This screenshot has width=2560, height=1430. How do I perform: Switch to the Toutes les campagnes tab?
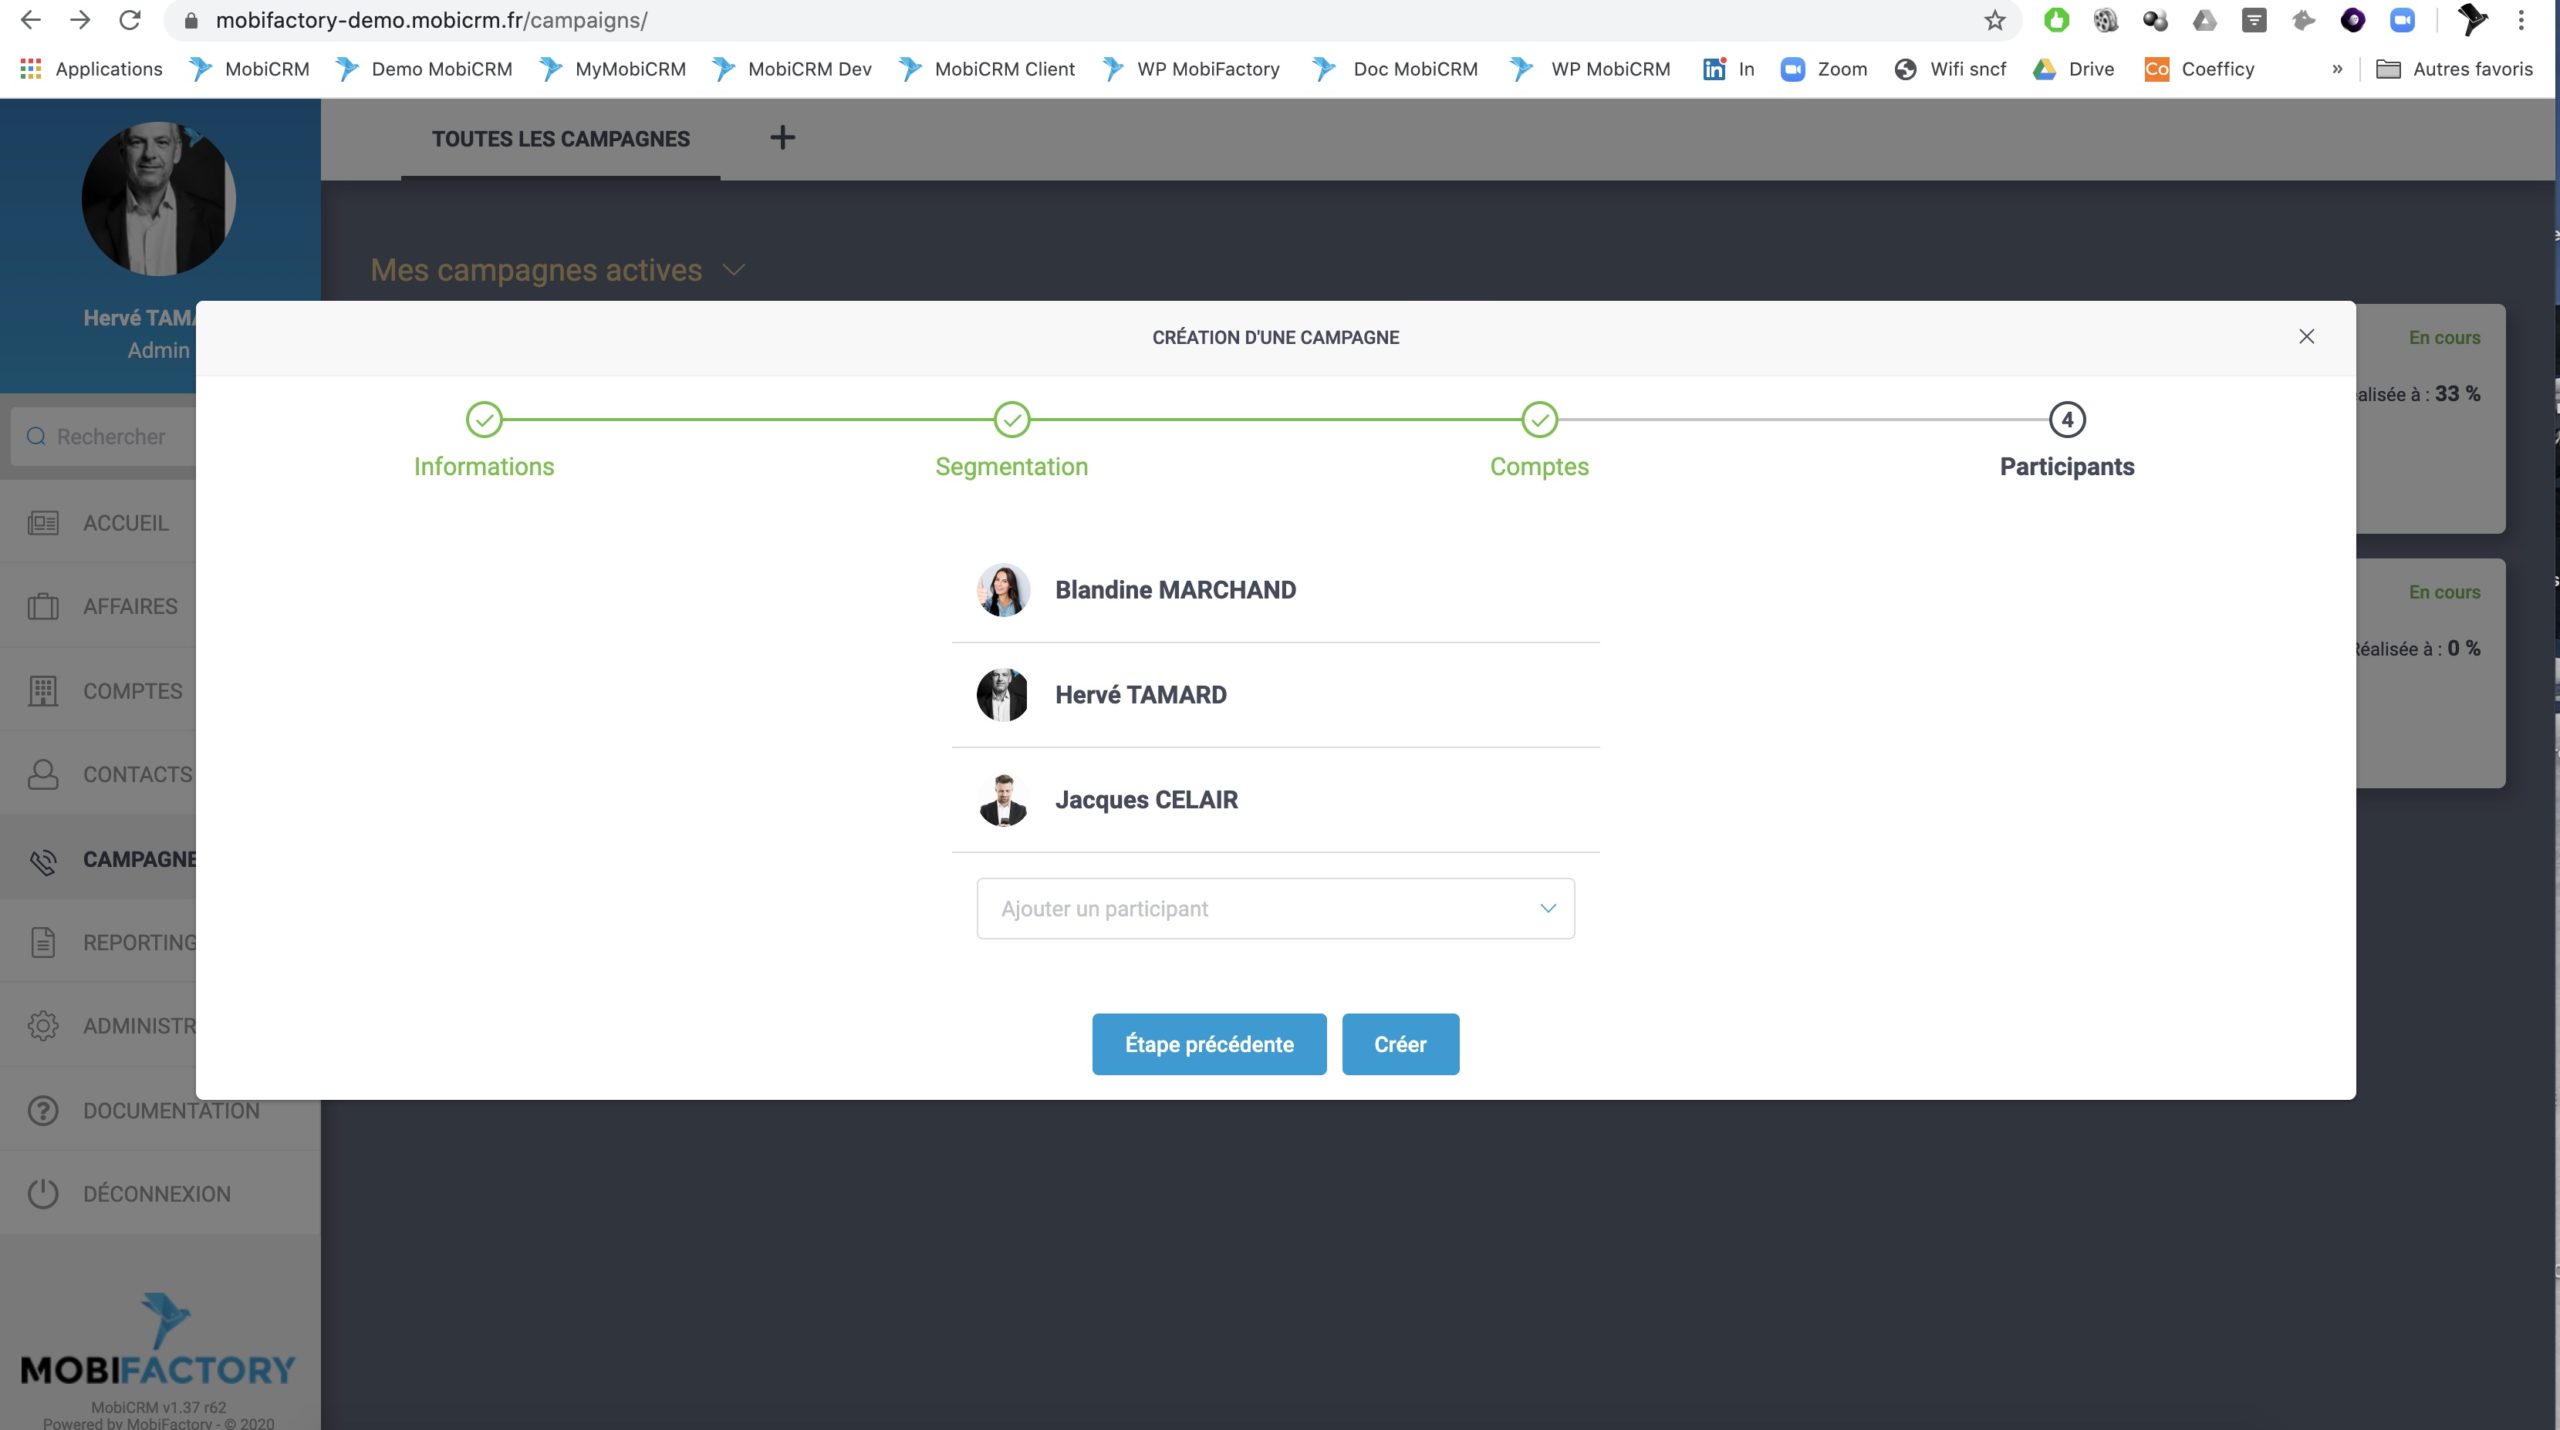point(560,139)
